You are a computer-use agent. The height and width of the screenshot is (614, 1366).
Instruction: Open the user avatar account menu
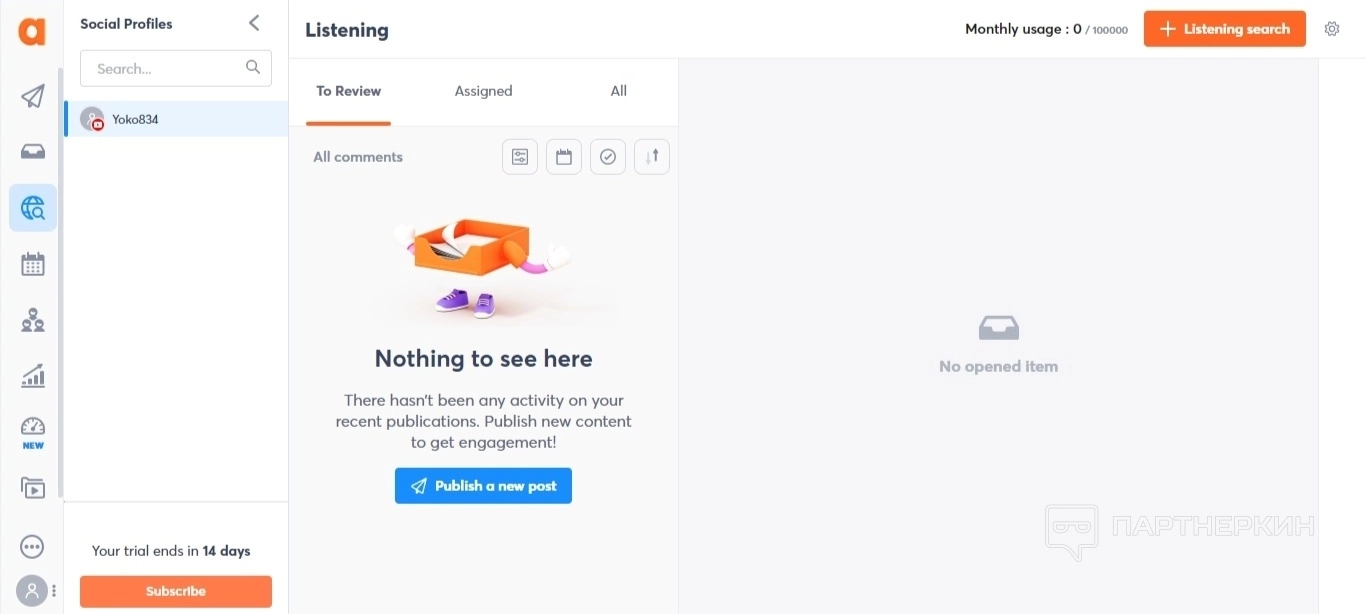[32, 591]
